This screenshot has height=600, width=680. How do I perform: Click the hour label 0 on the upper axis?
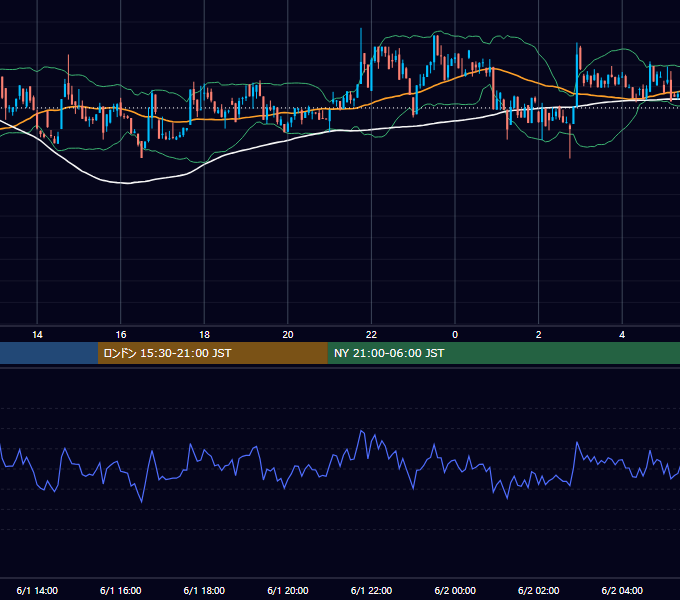455,335
